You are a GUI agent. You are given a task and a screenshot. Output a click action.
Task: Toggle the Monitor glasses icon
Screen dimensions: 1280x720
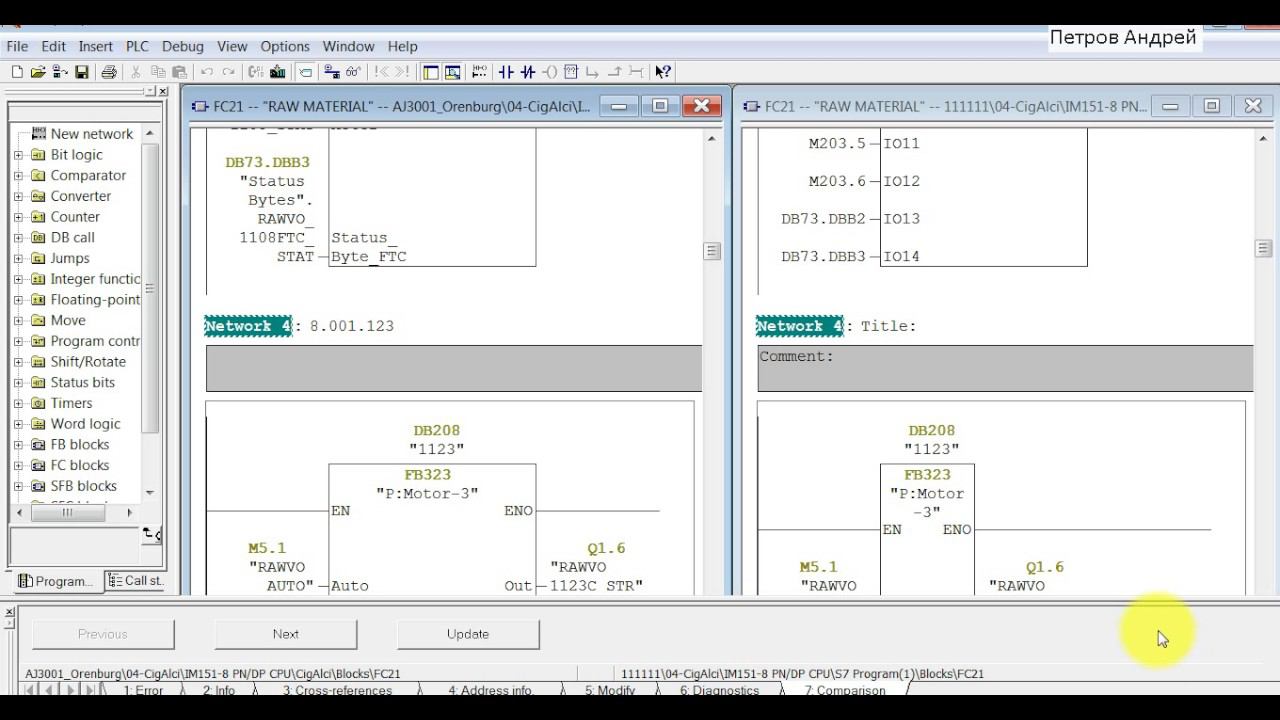click(x=353, y=72)
